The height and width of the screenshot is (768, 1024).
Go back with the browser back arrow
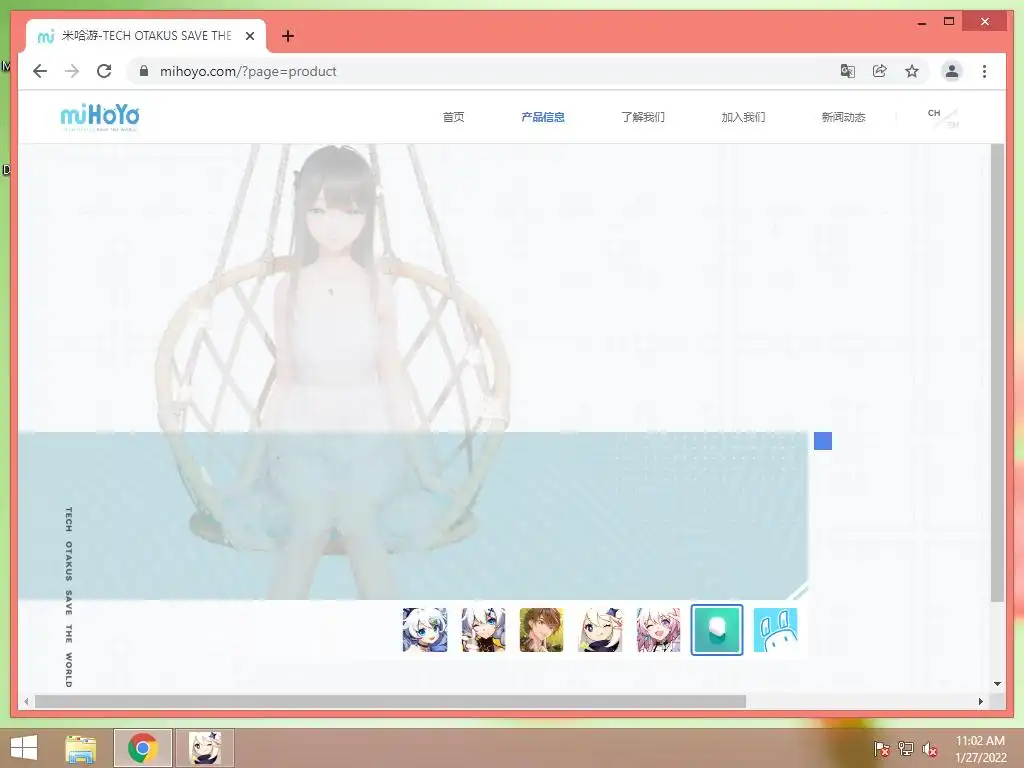40,71
